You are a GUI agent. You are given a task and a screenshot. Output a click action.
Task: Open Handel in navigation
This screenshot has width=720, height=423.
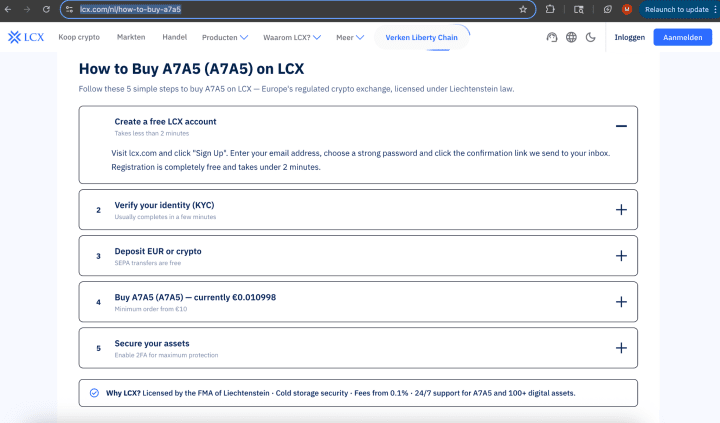(174, 37)
